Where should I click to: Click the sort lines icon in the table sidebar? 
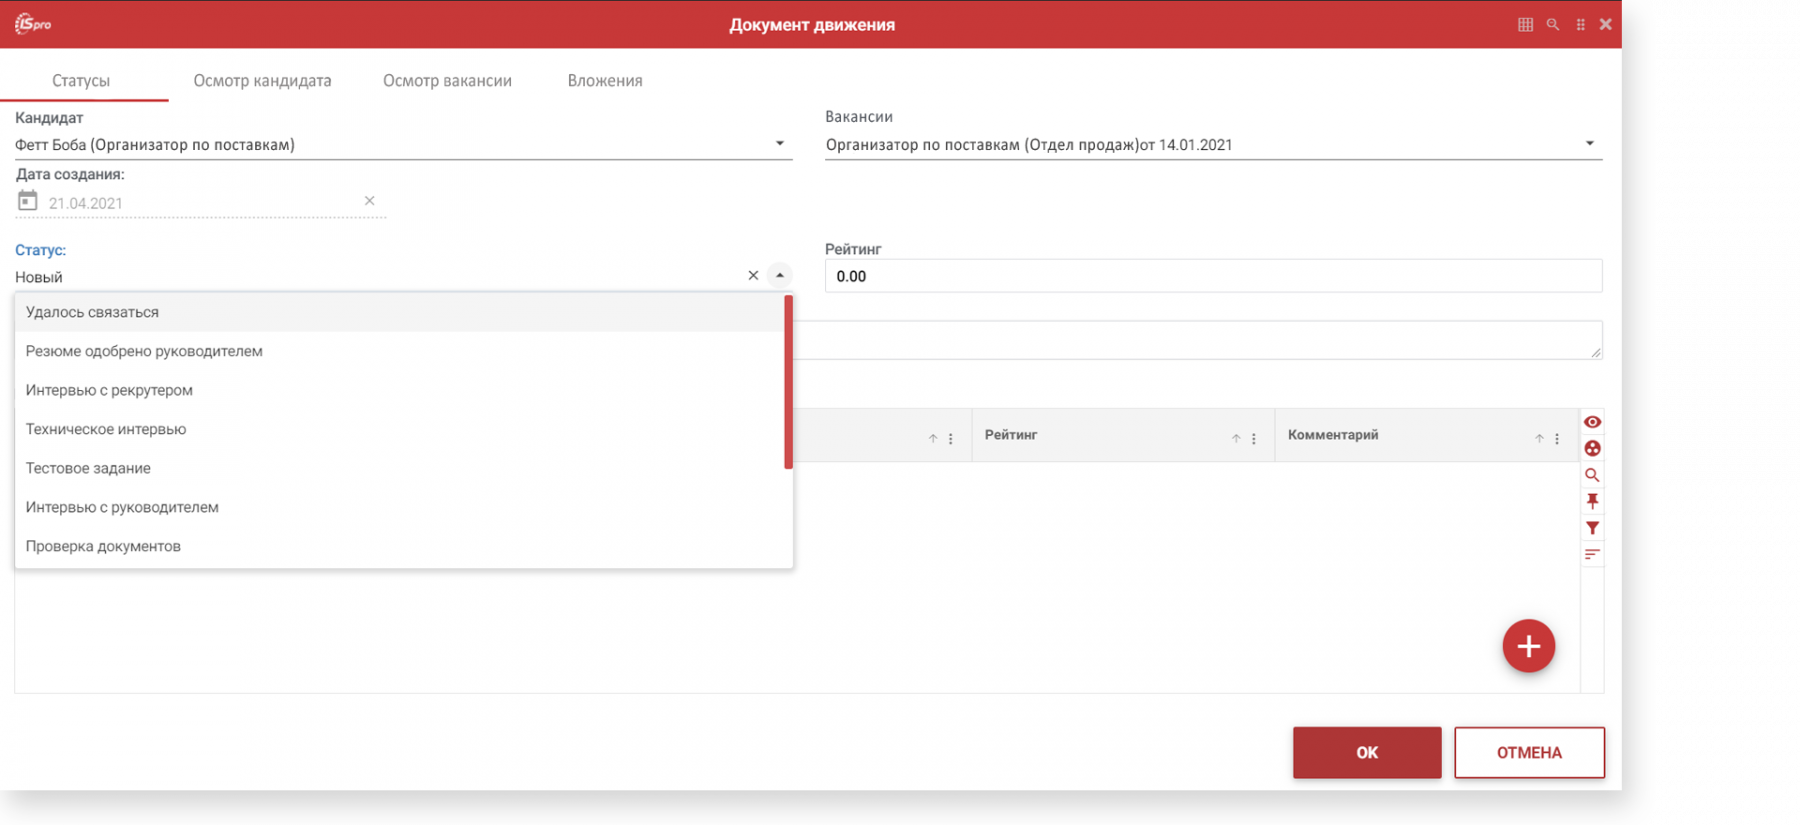[1592, 554]
